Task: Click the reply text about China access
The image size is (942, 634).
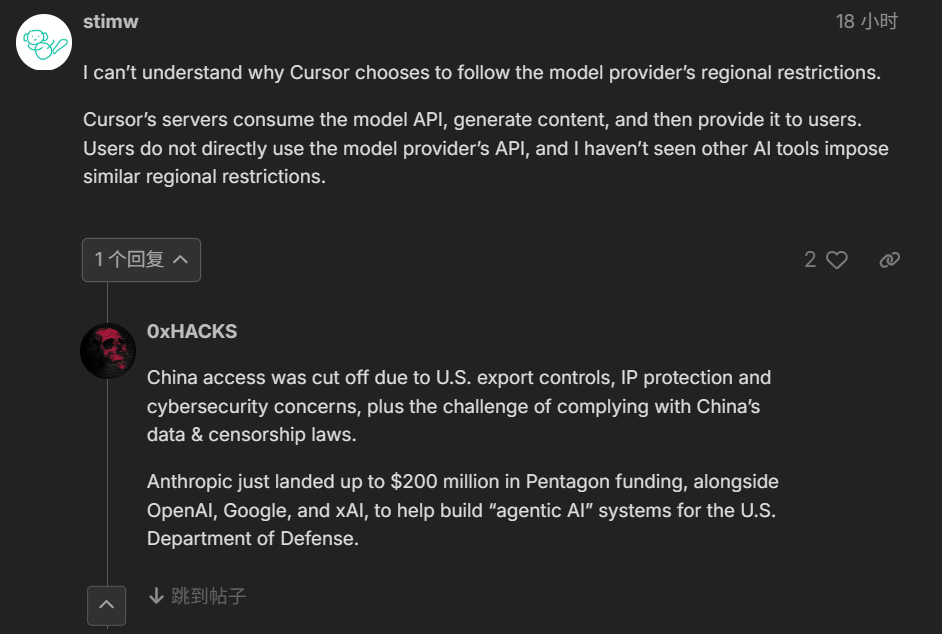Action: [459, 406]
